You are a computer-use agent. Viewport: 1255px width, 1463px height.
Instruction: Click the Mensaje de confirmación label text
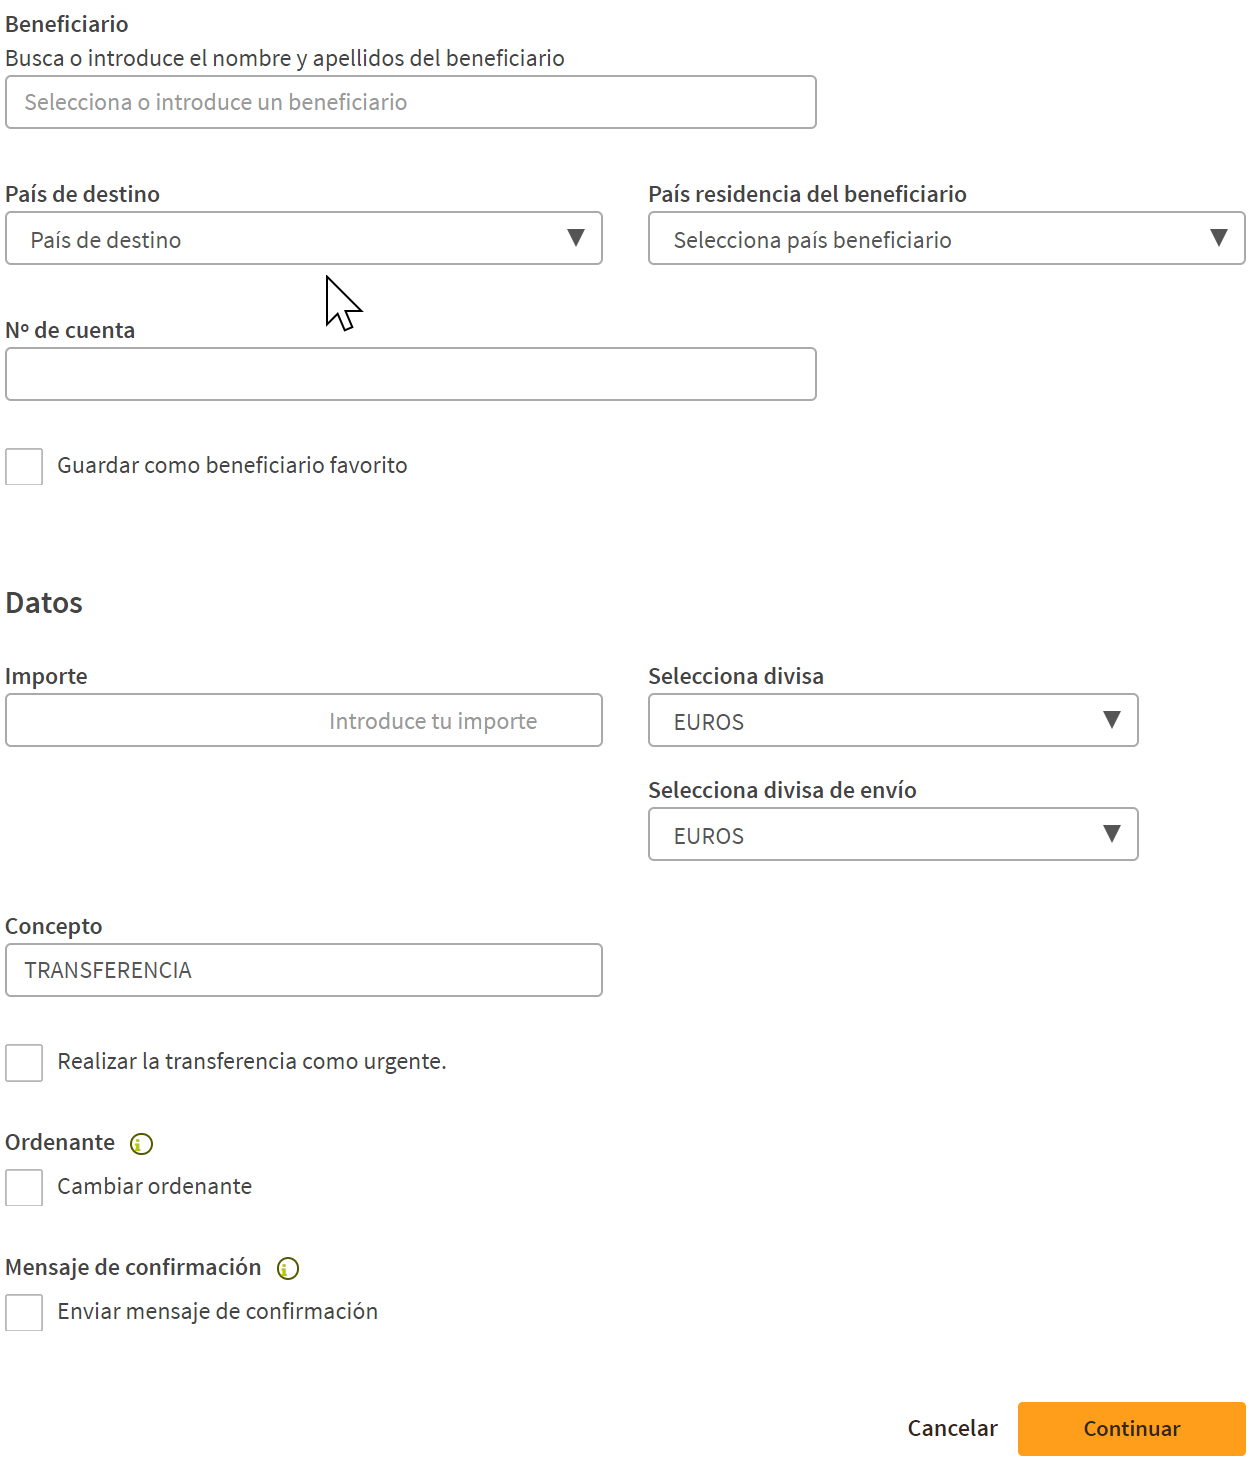133,1267
